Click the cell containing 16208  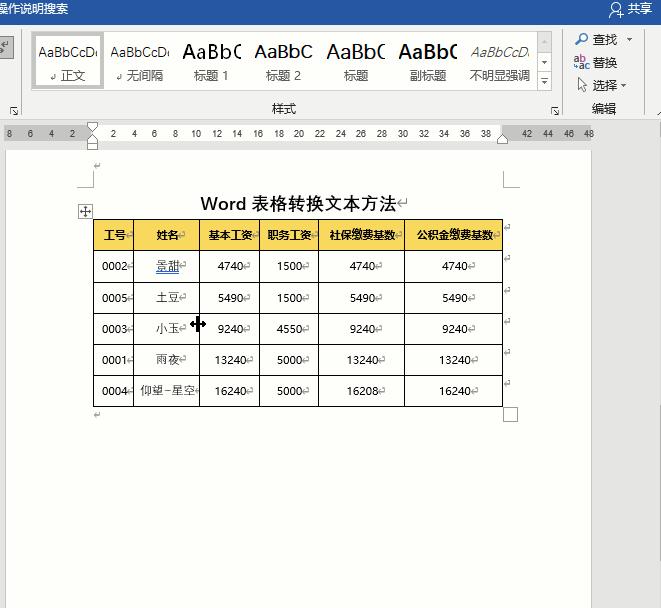362,391
